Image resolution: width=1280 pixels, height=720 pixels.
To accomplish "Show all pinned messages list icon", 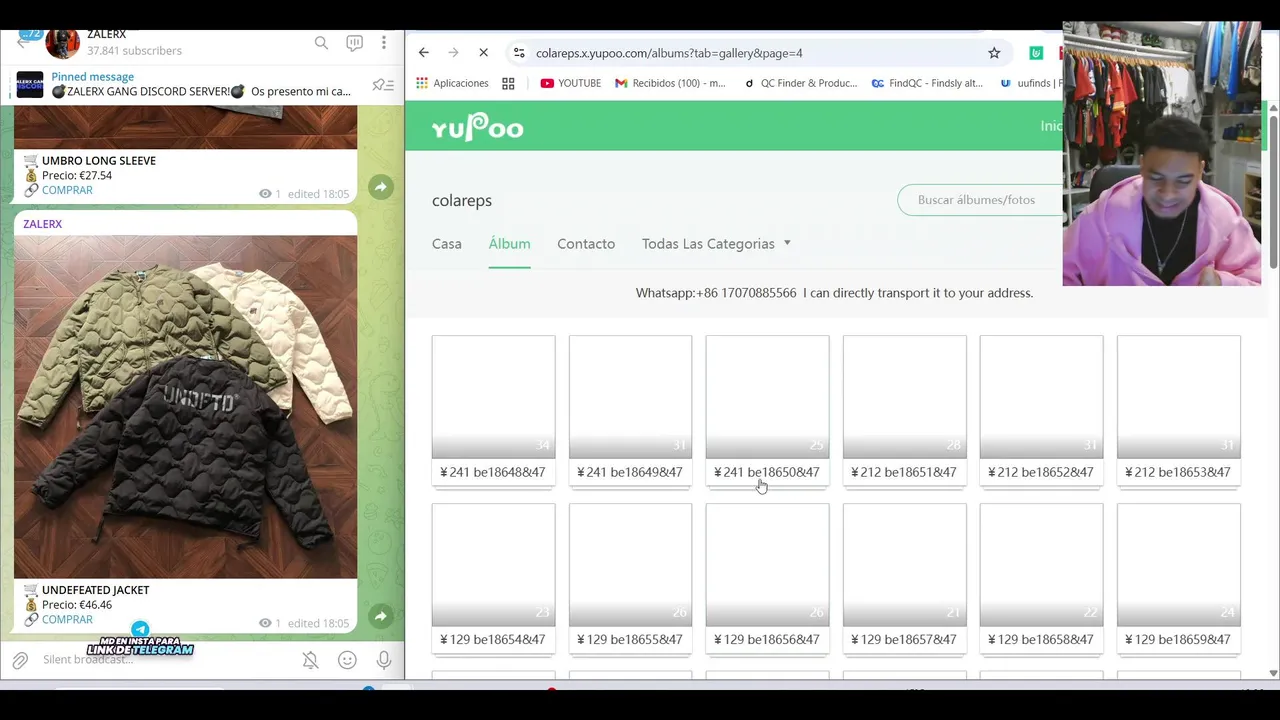I will pyautogui.click(x=382, y=85).
